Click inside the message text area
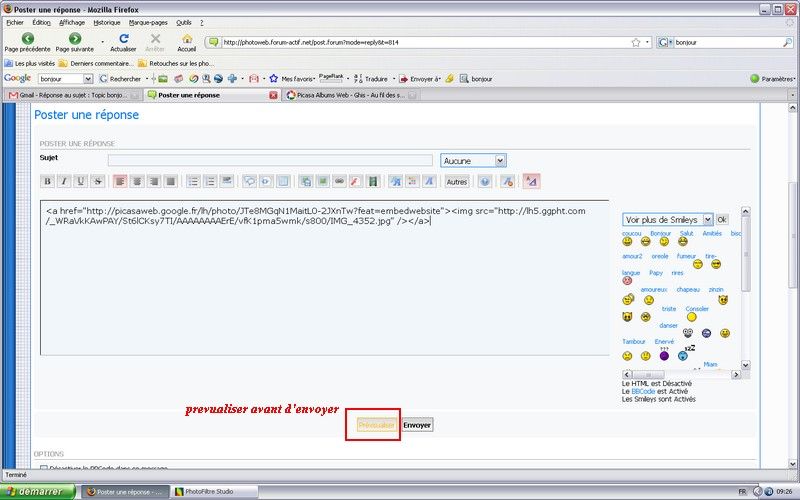 point(324,278)
